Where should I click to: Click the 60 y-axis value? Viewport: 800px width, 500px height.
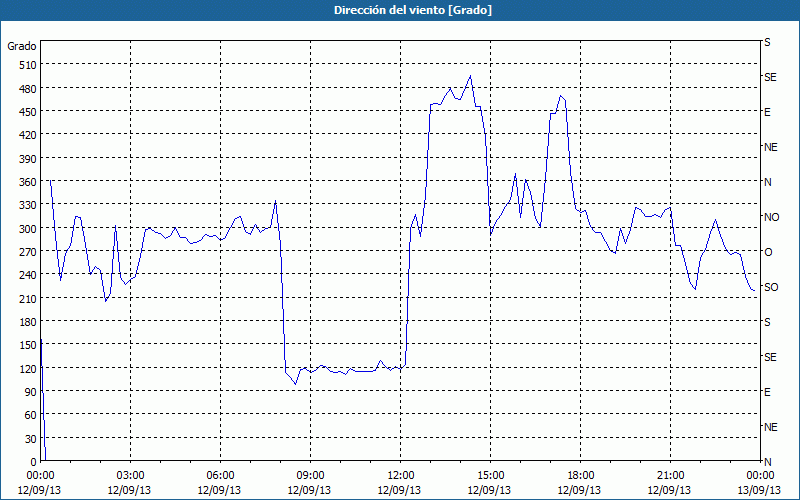coord(31,415)
